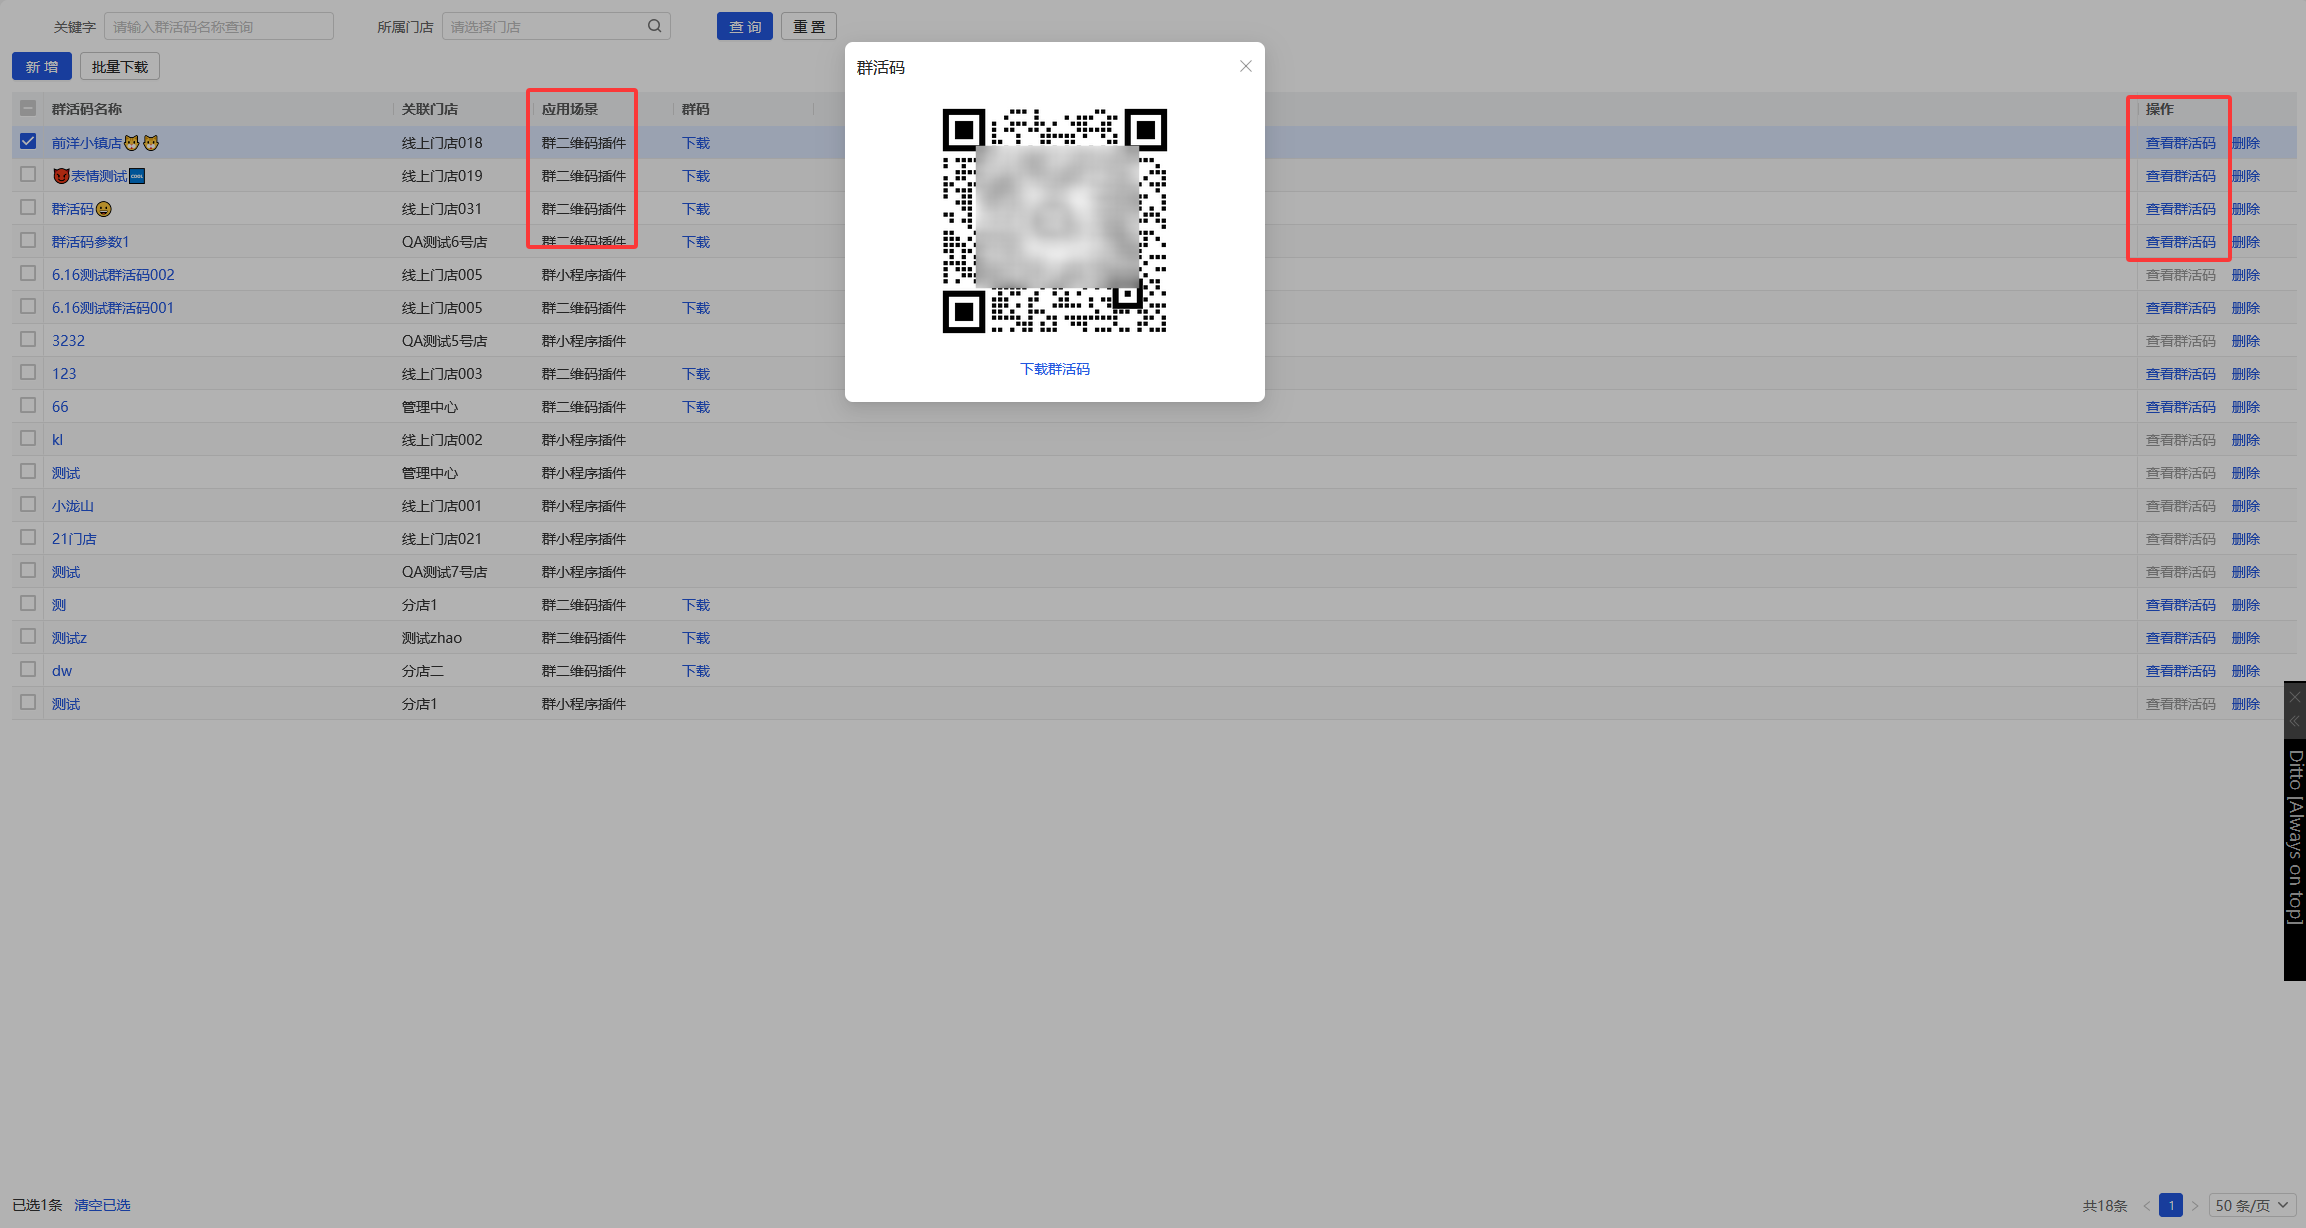2306x1228 pixels.
Task: Focus the 关键字 keyword input field
Action: (219, 26)
